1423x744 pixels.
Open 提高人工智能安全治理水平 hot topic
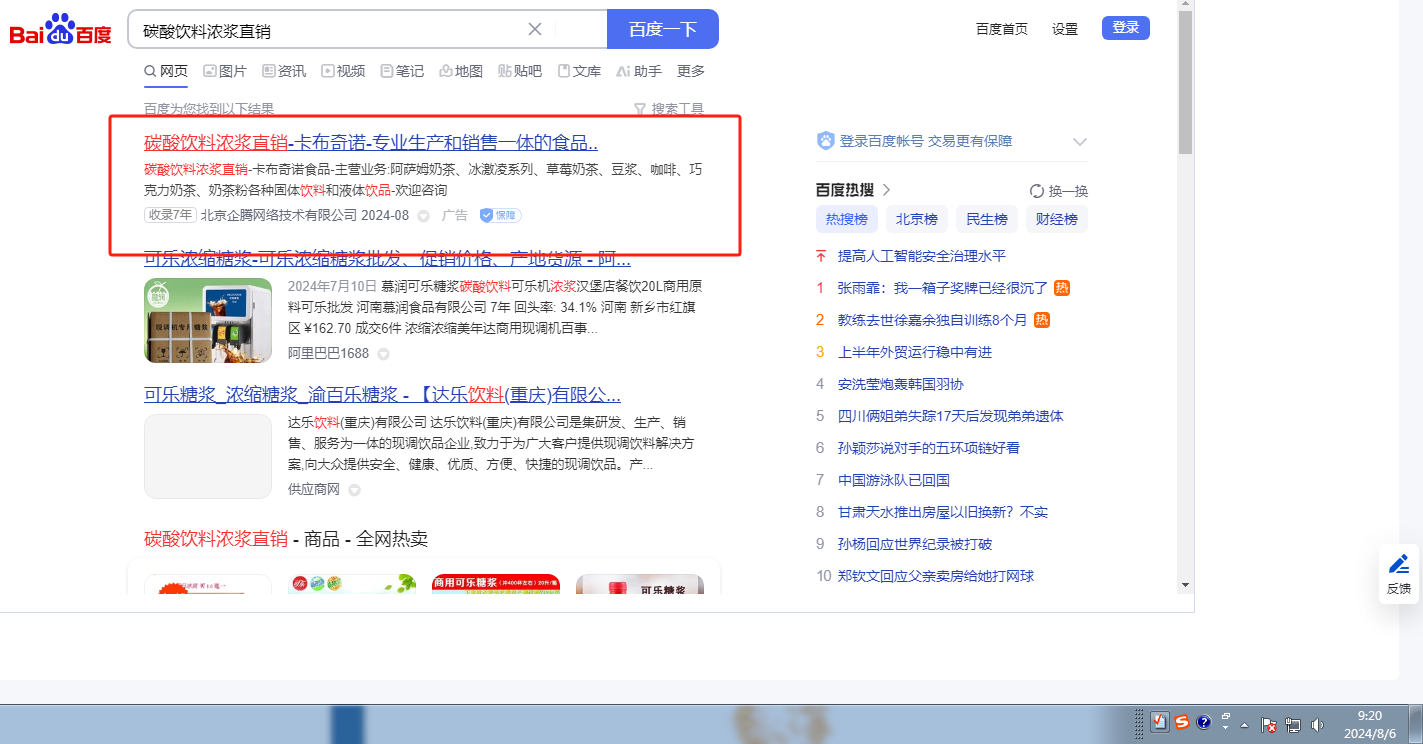(x=922, y=256)
